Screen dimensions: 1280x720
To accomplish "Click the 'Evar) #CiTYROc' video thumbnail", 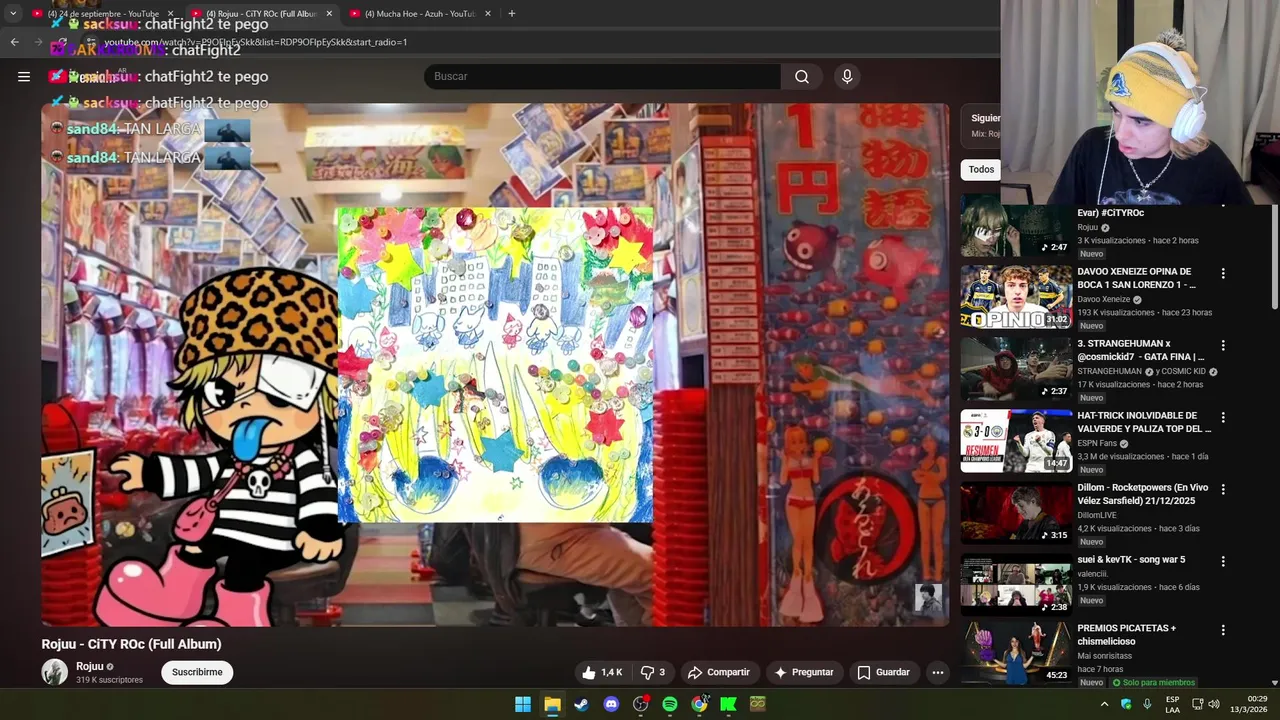I will pyautogui.click(x=1016, y=225).
